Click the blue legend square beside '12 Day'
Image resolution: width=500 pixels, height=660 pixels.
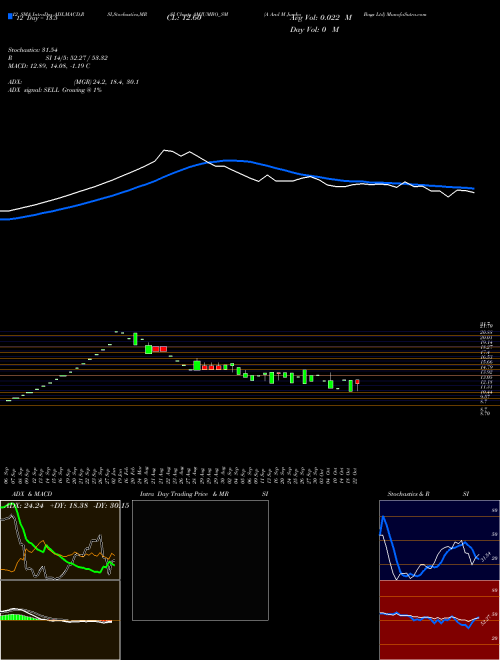tap(11, 16)
